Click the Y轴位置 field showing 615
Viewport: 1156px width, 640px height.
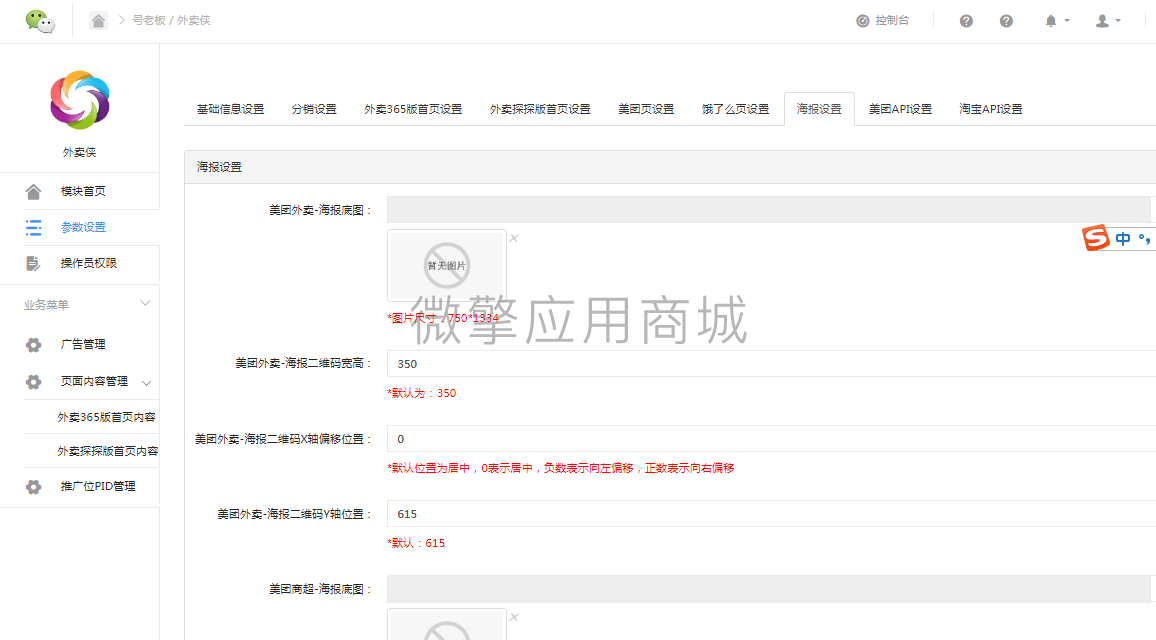click(771, 514)
